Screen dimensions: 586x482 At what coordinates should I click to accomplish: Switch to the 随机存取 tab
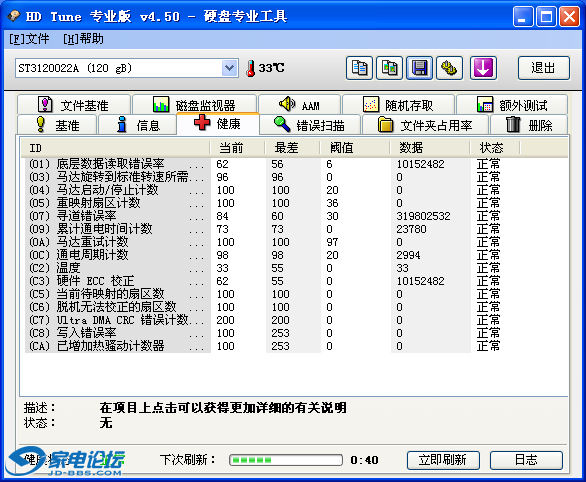[398, 105]
